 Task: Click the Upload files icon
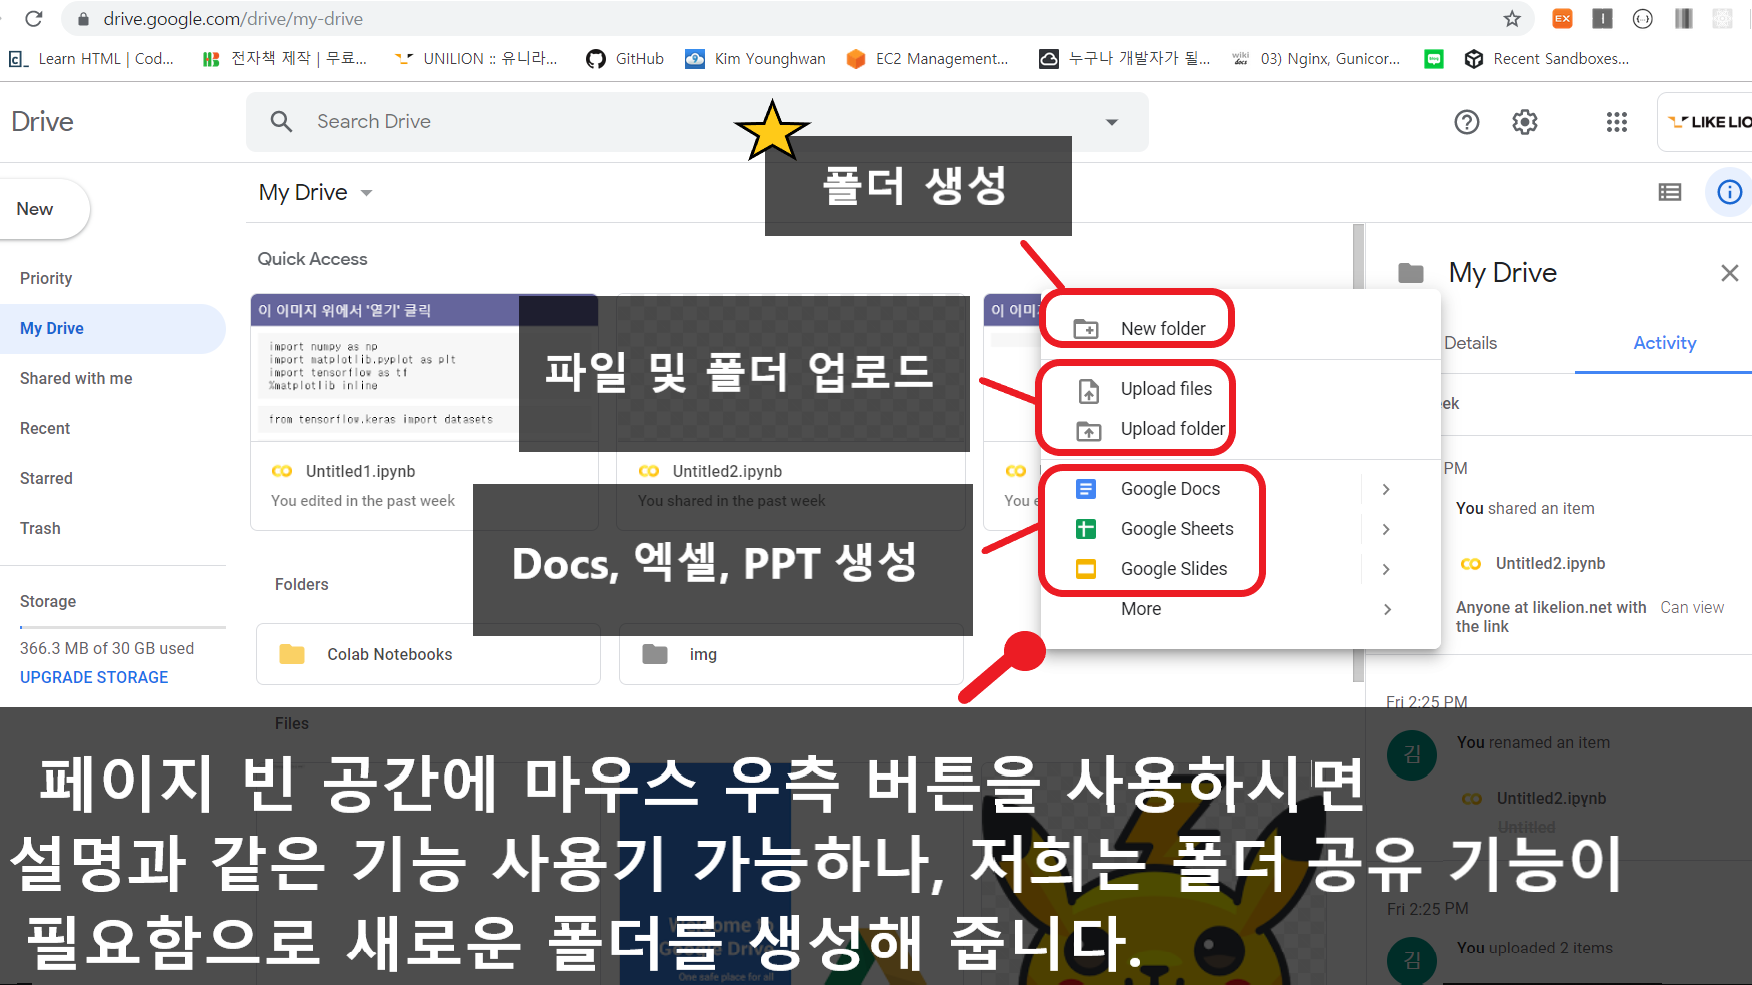[1089, 390]
